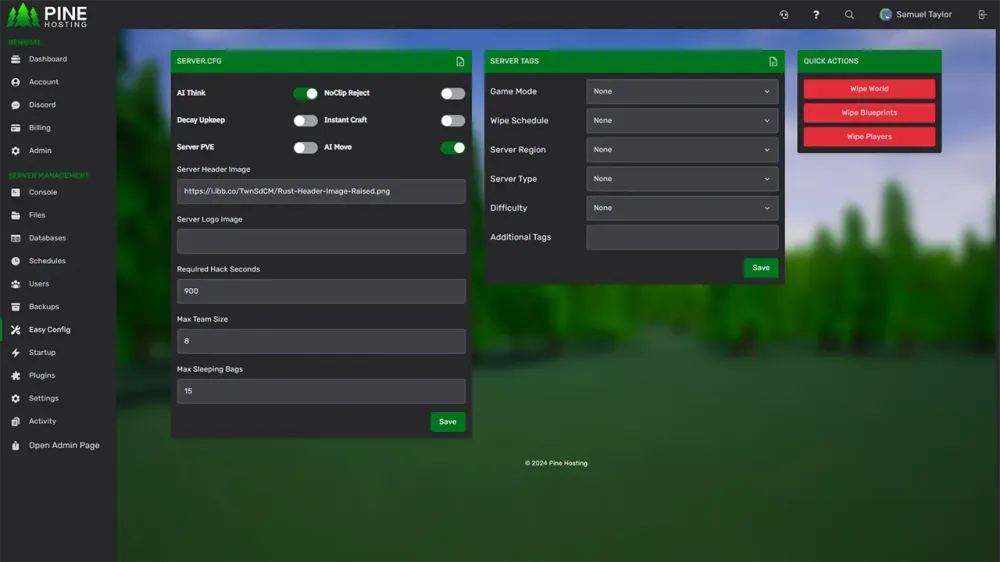Click the red Wipe World button
This screenshot has height=562, width=1000.
pos(869,89)
